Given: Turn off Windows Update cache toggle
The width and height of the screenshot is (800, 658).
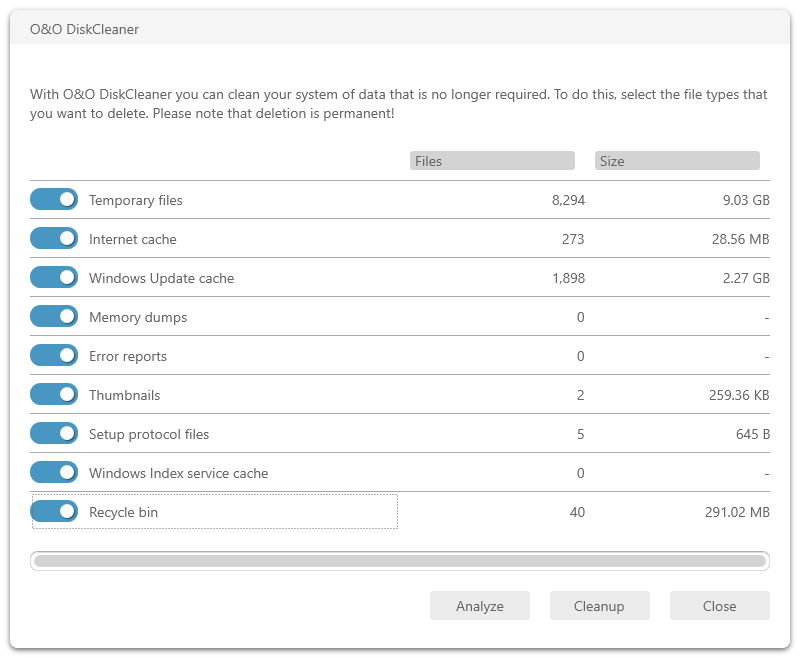Looking at the screenshot, I should point(54,278).
